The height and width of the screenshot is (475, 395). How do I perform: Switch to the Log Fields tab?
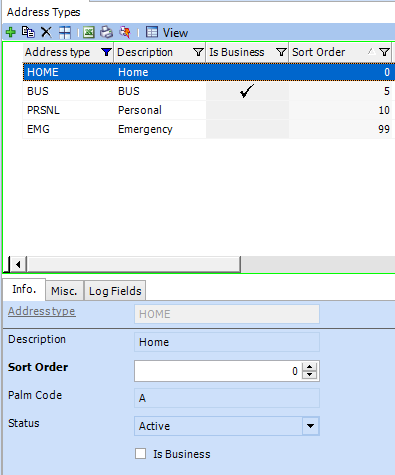(x=115, y=291)
